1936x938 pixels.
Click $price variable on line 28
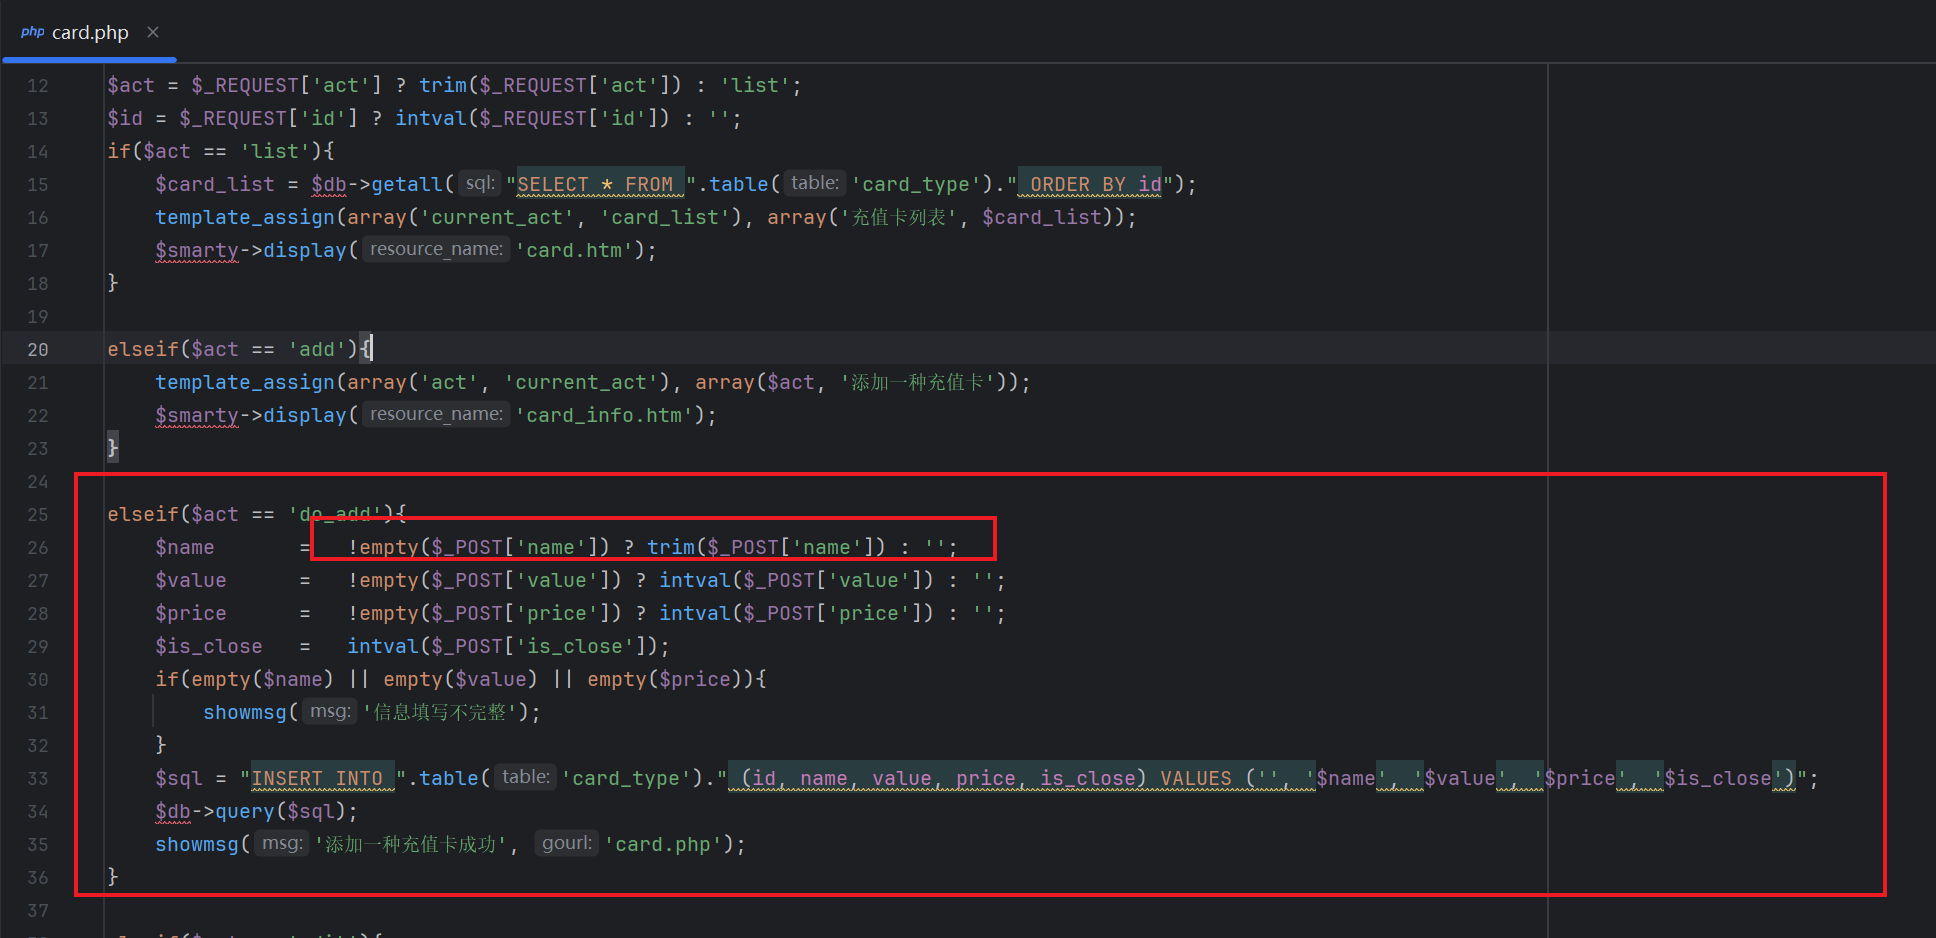click(191, 614)
